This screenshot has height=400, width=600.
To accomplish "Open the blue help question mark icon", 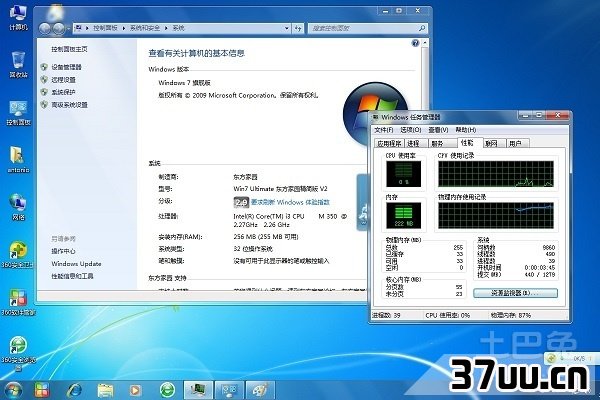I will tap(415, 43).
